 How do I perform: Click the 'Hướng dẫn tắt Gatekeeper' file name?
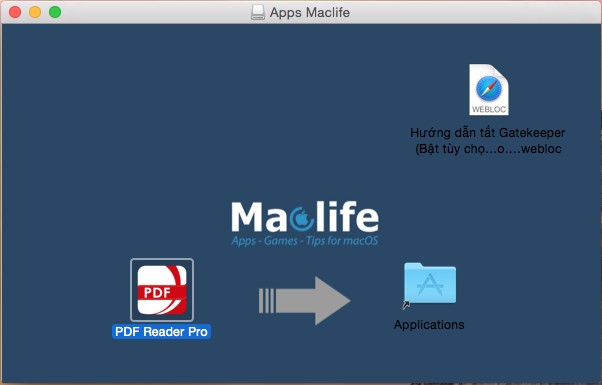pyautogui.click(x=488, y=140)
